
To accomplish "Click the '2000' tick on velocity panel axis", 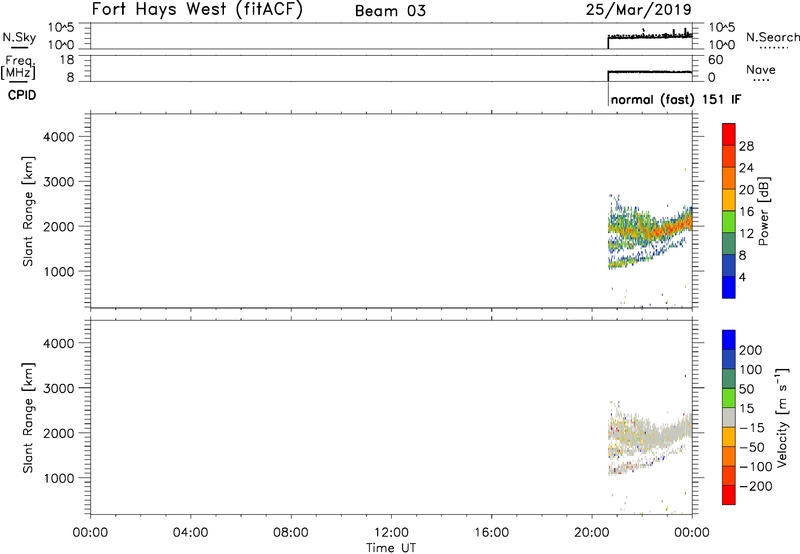I will point(59,433).
